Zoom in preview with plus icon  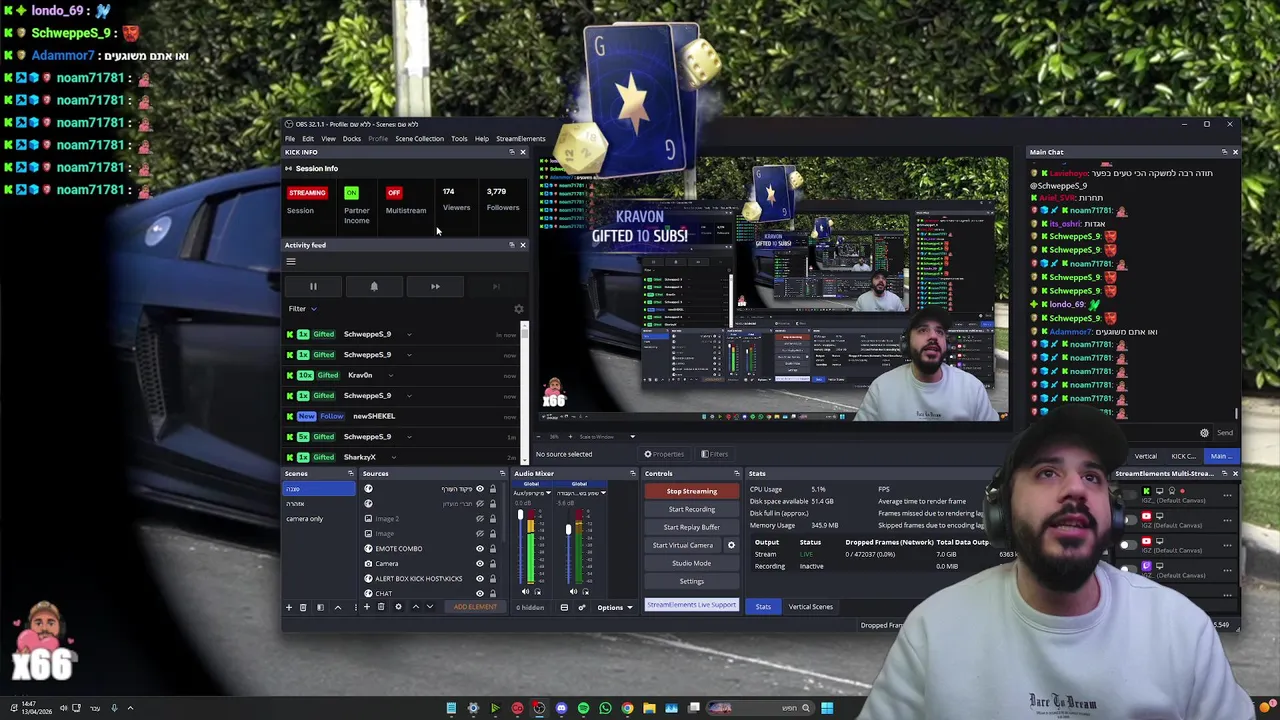570,437
